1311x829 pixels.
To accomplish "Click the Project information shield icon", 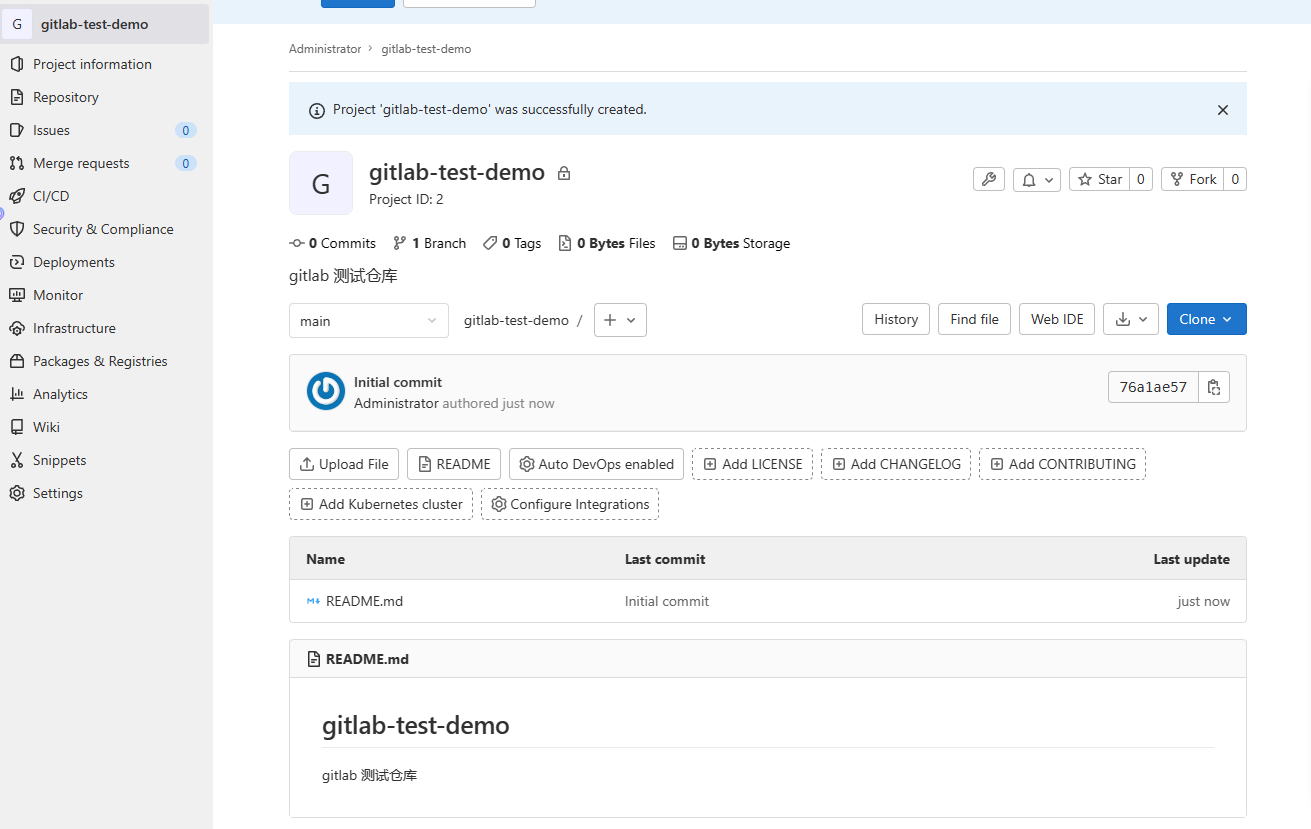I will [16, 64].
